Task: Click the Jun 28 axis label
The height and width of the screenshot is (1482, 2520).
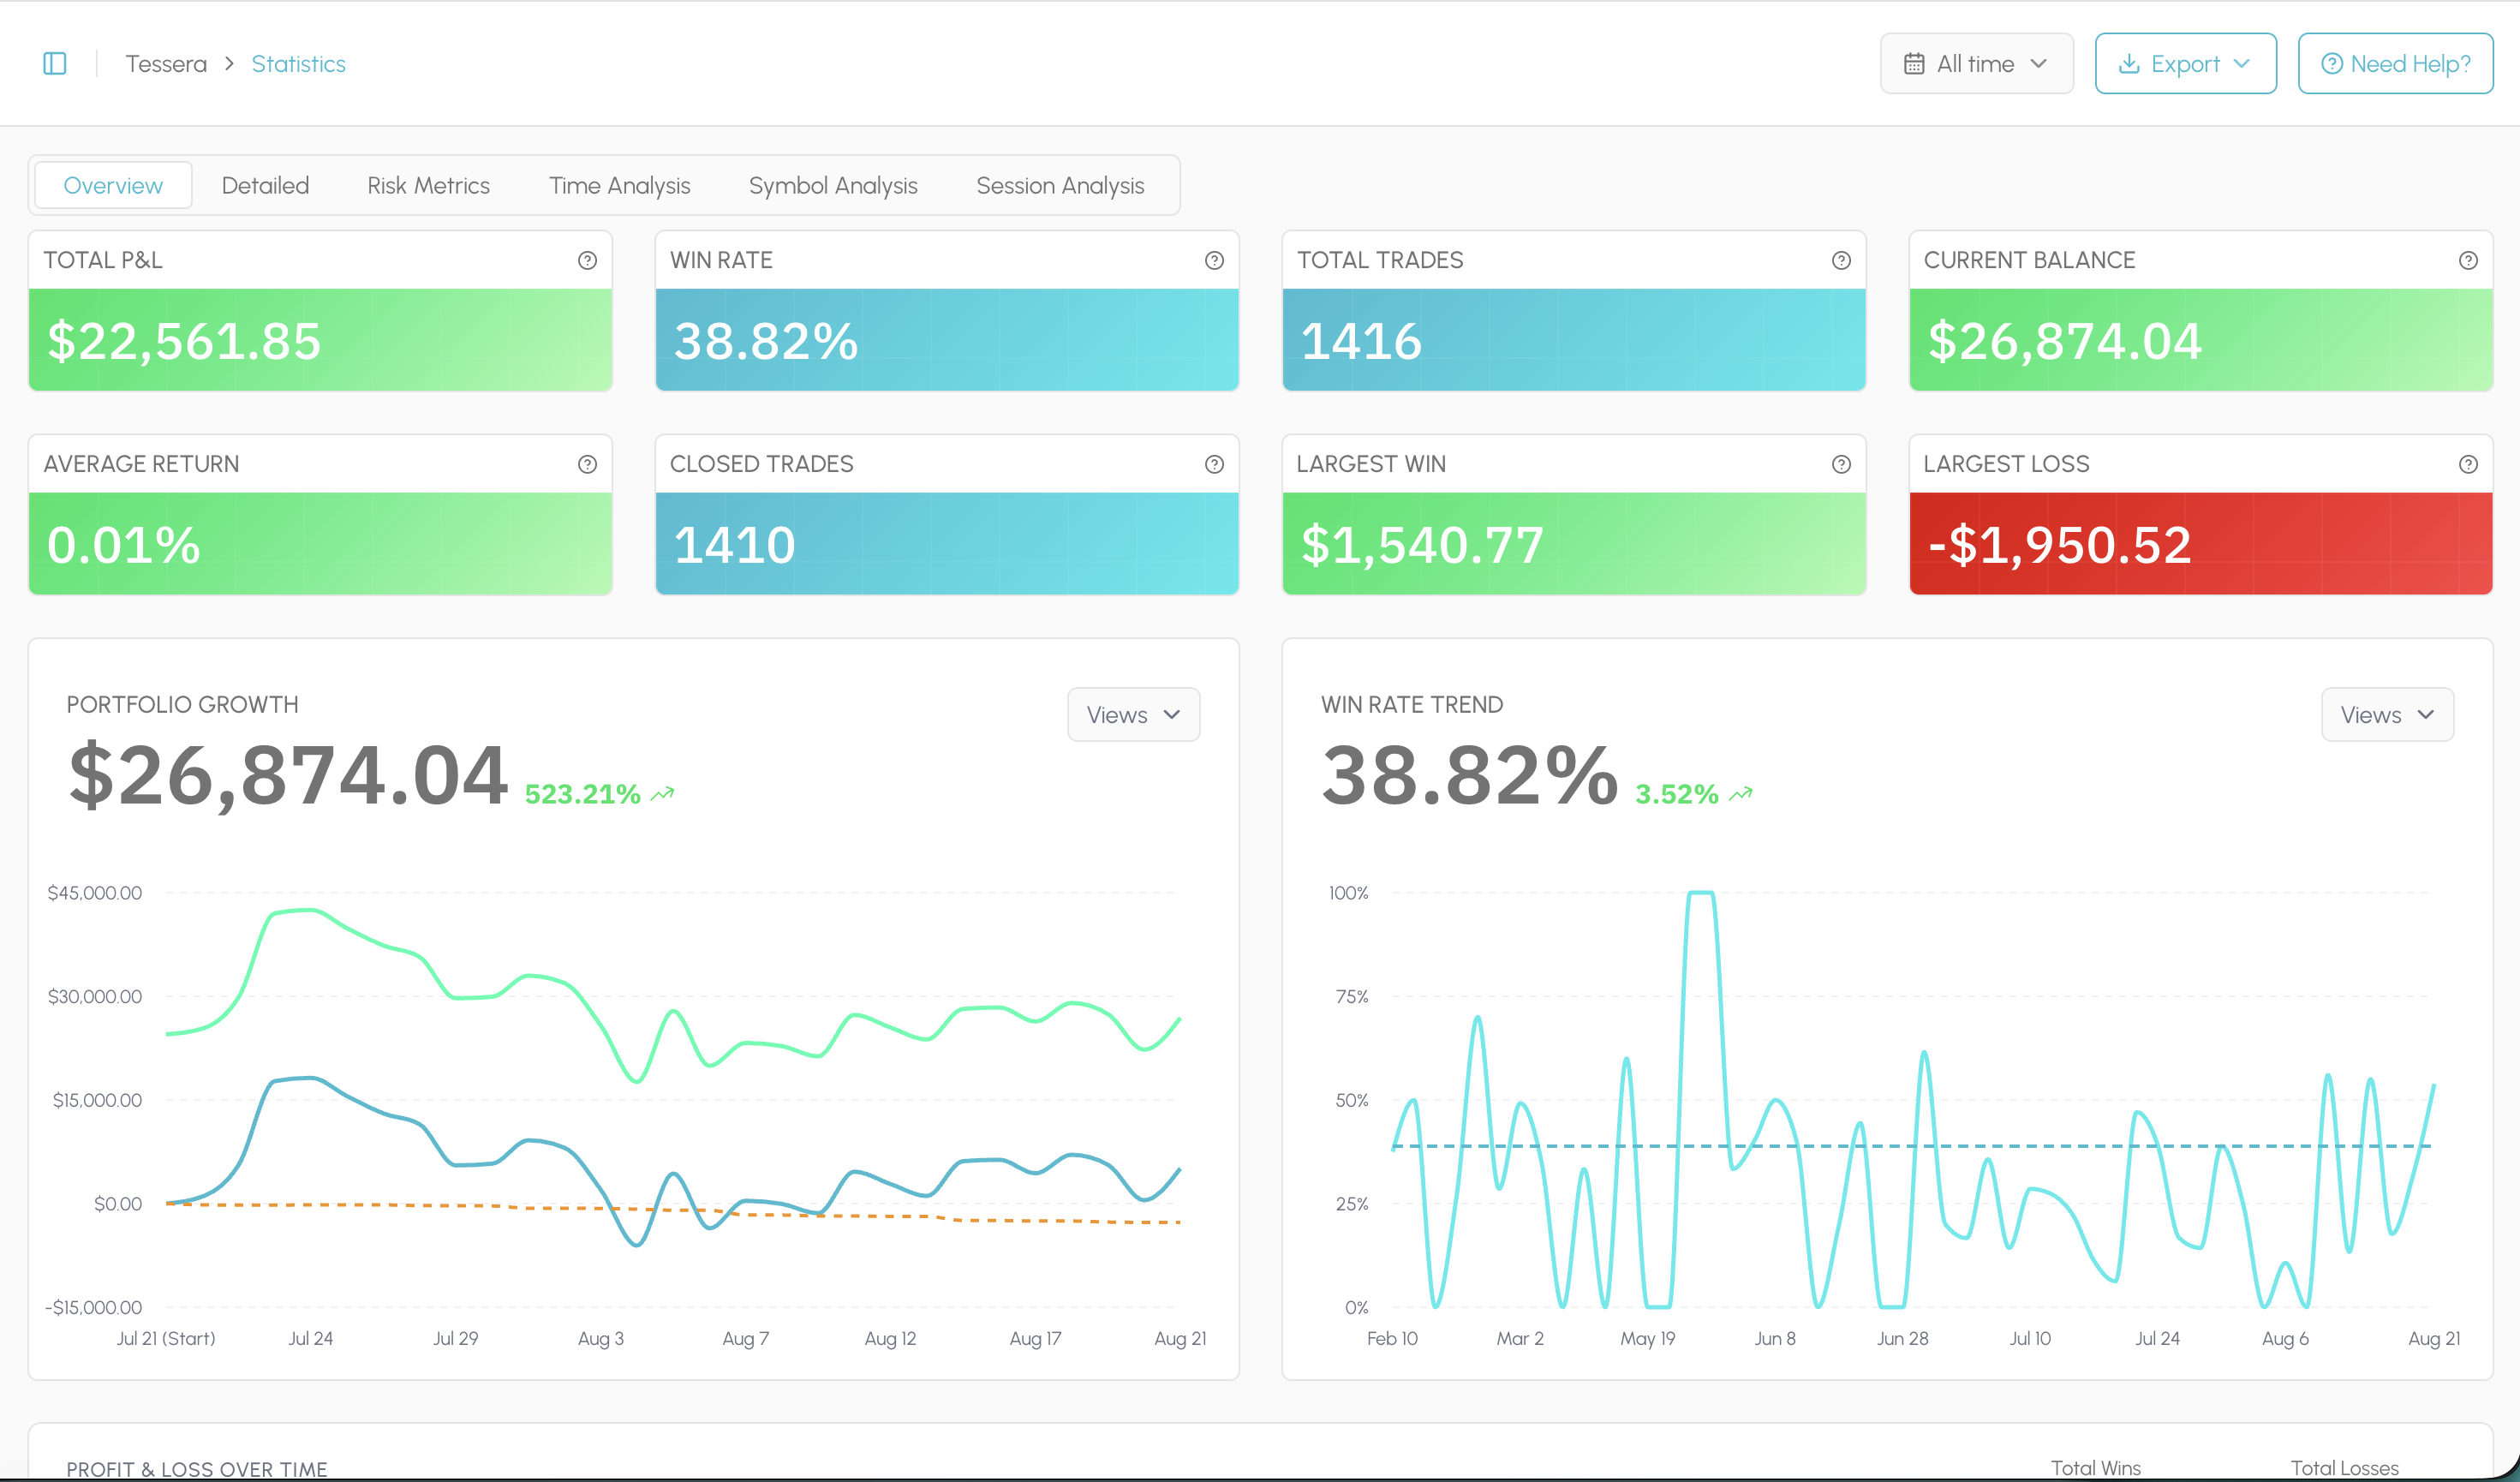Action: click(1902, 1338)
